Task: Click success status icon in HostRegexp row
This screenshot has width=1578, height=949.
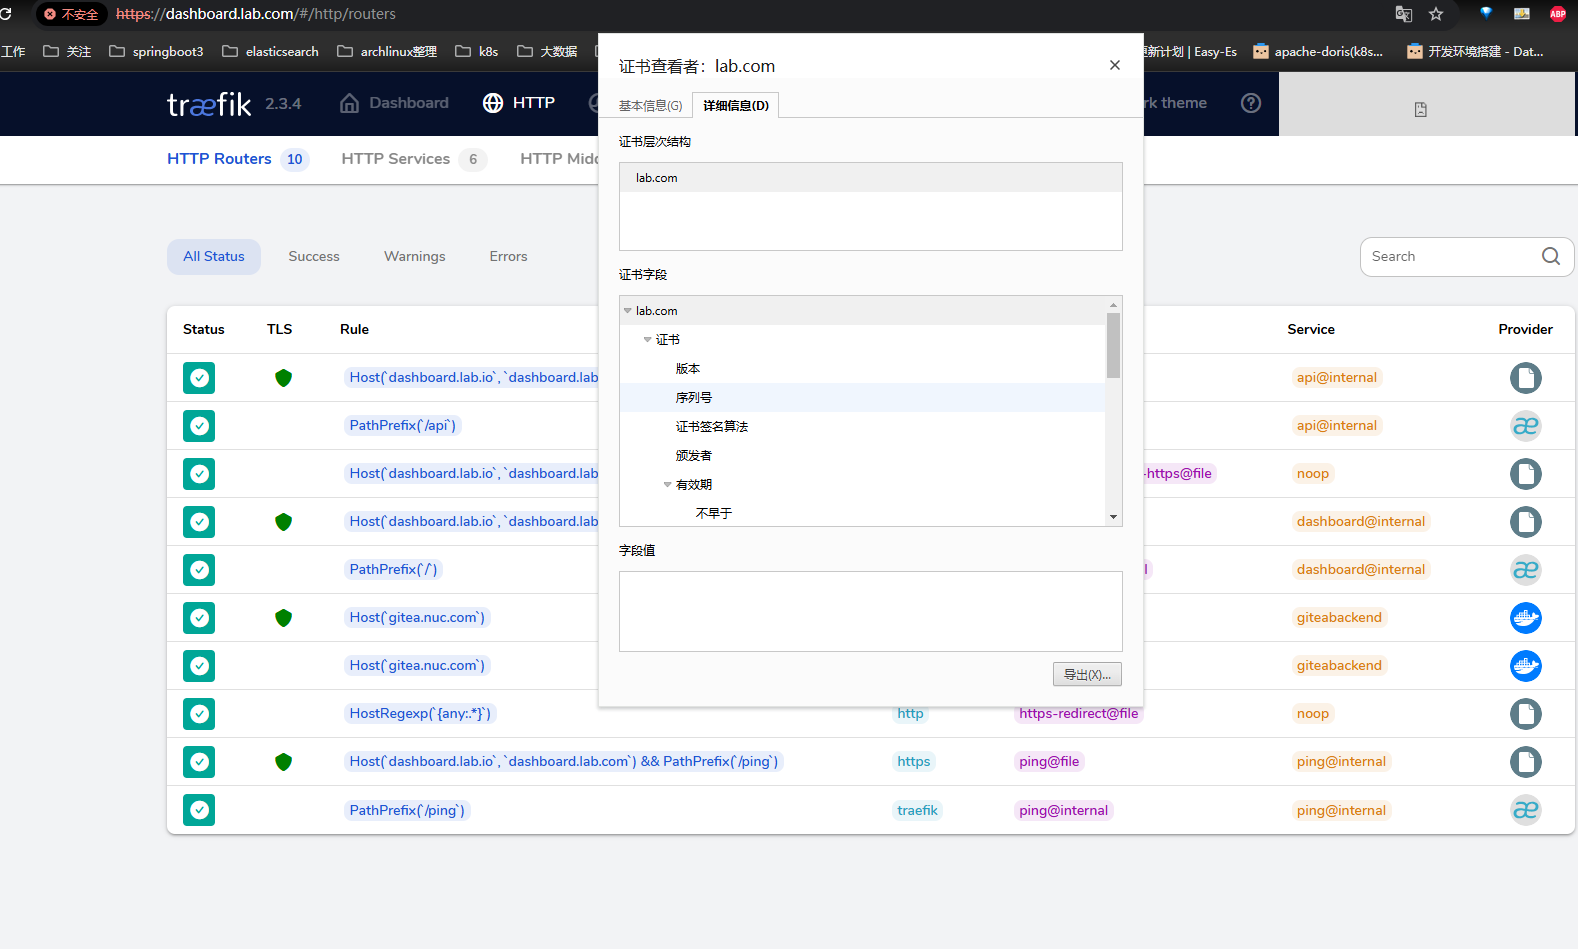Action: click(199, 714)
